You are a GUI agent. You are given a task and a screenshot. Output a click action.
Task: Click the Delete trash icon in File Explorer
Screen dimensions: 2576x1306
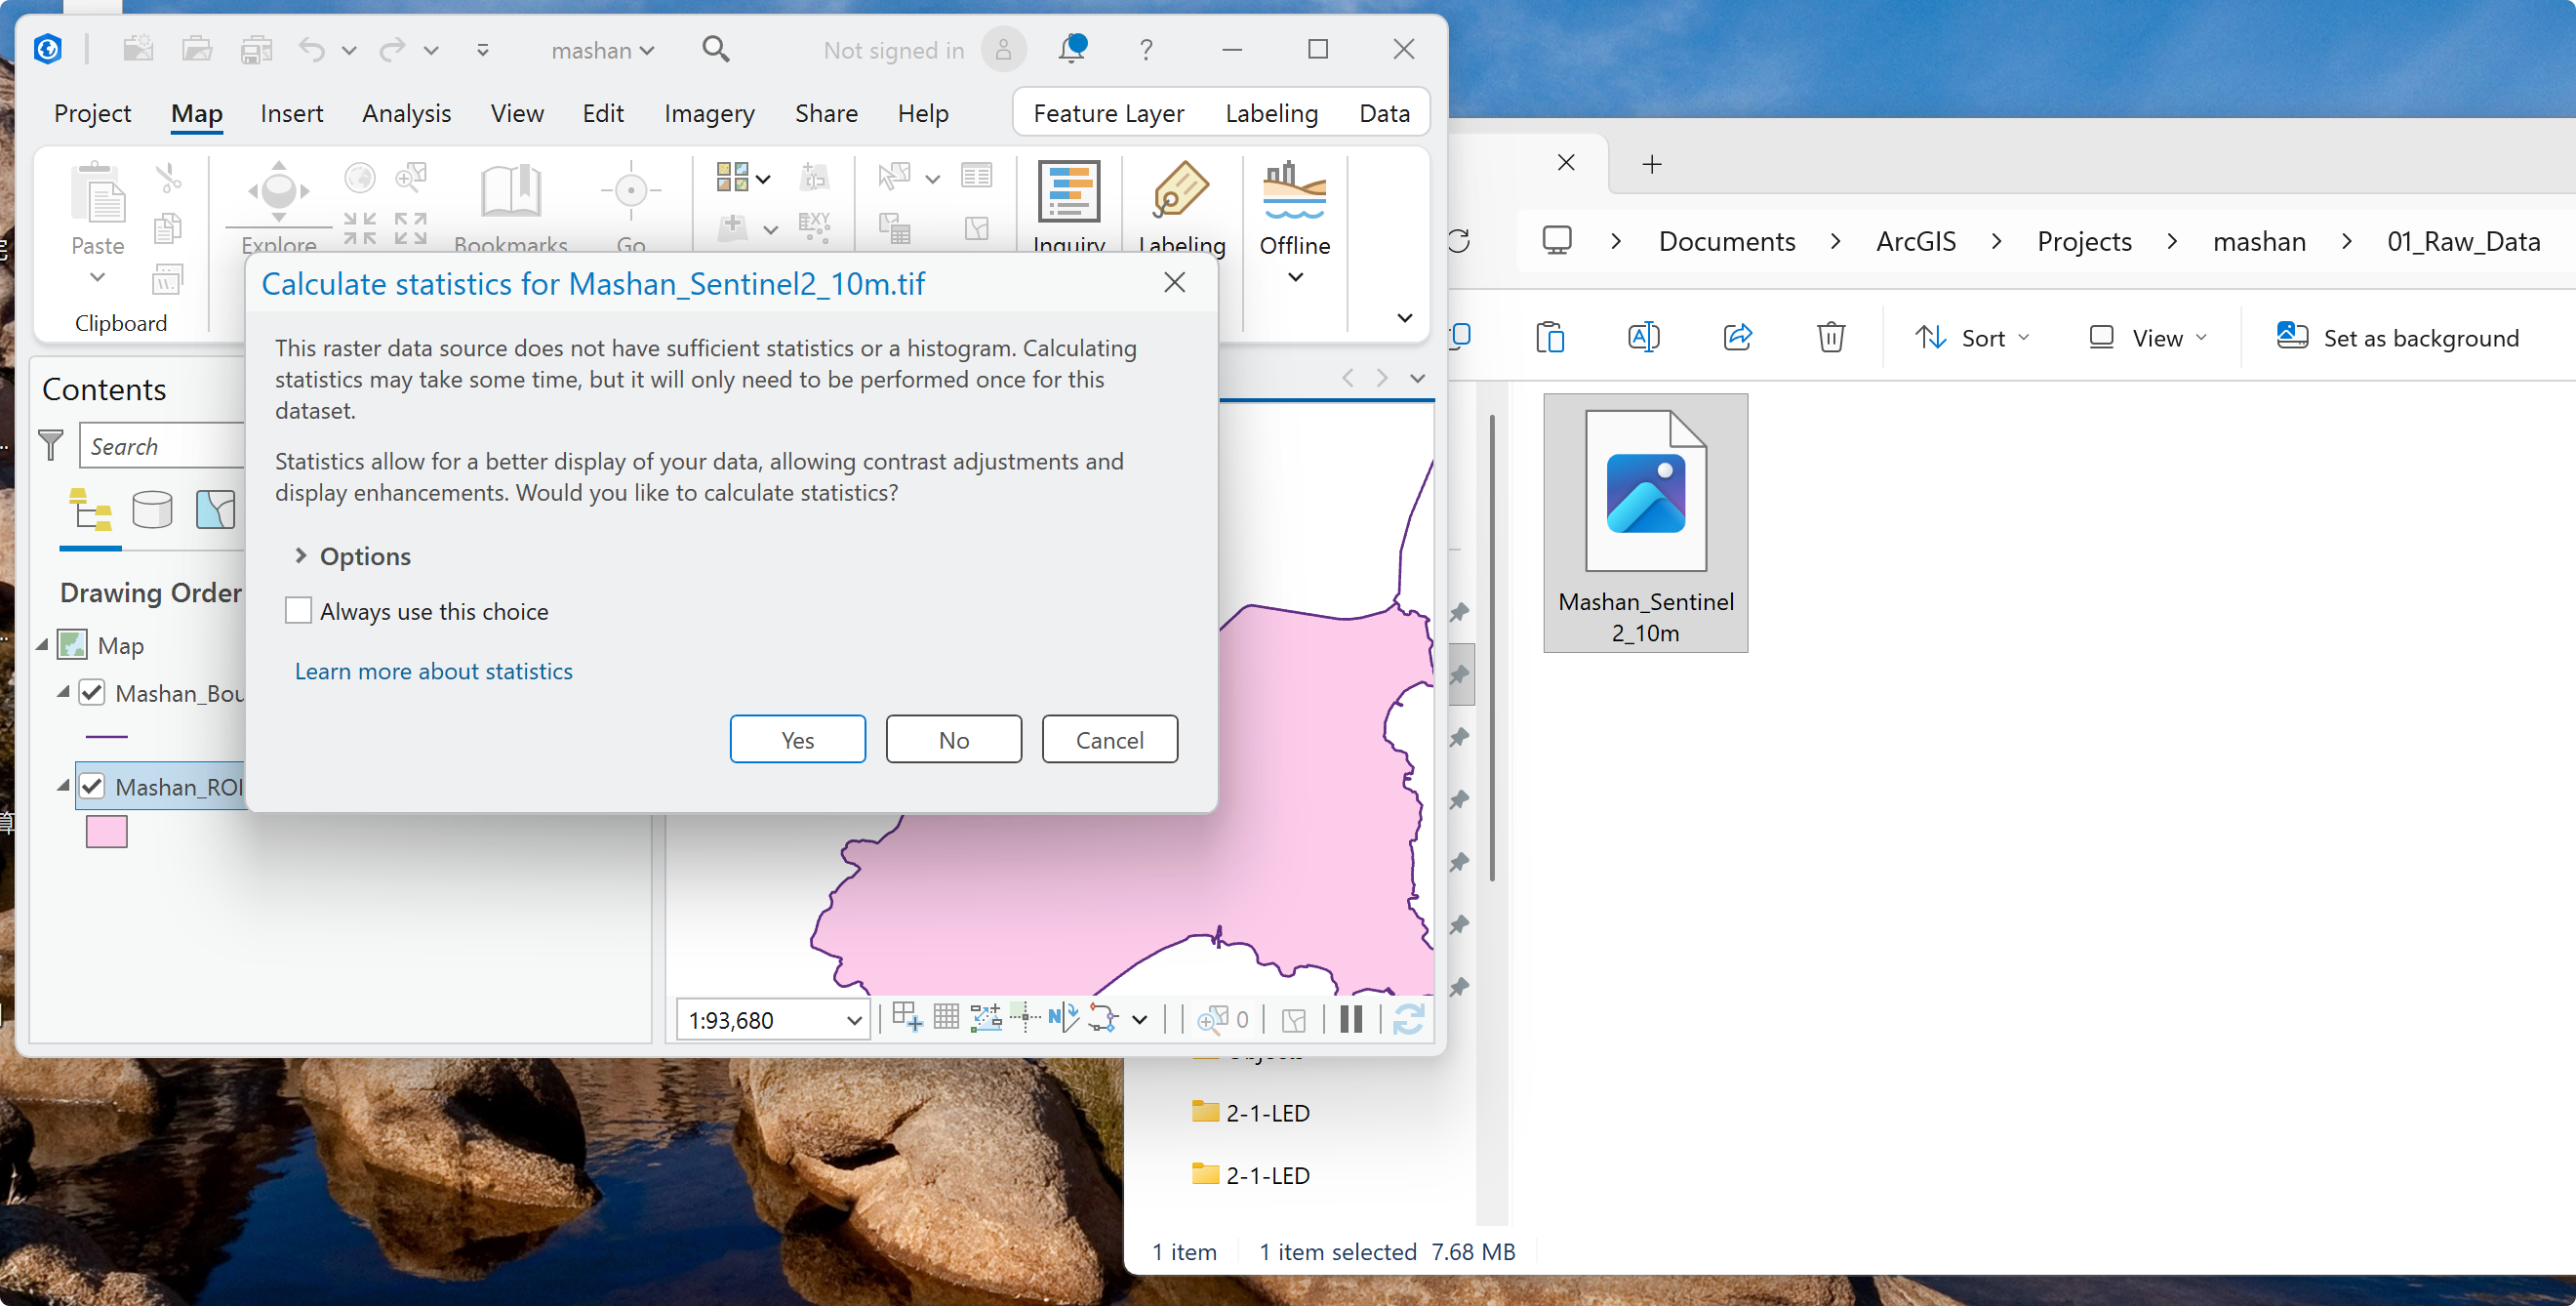pos(1830,337)
